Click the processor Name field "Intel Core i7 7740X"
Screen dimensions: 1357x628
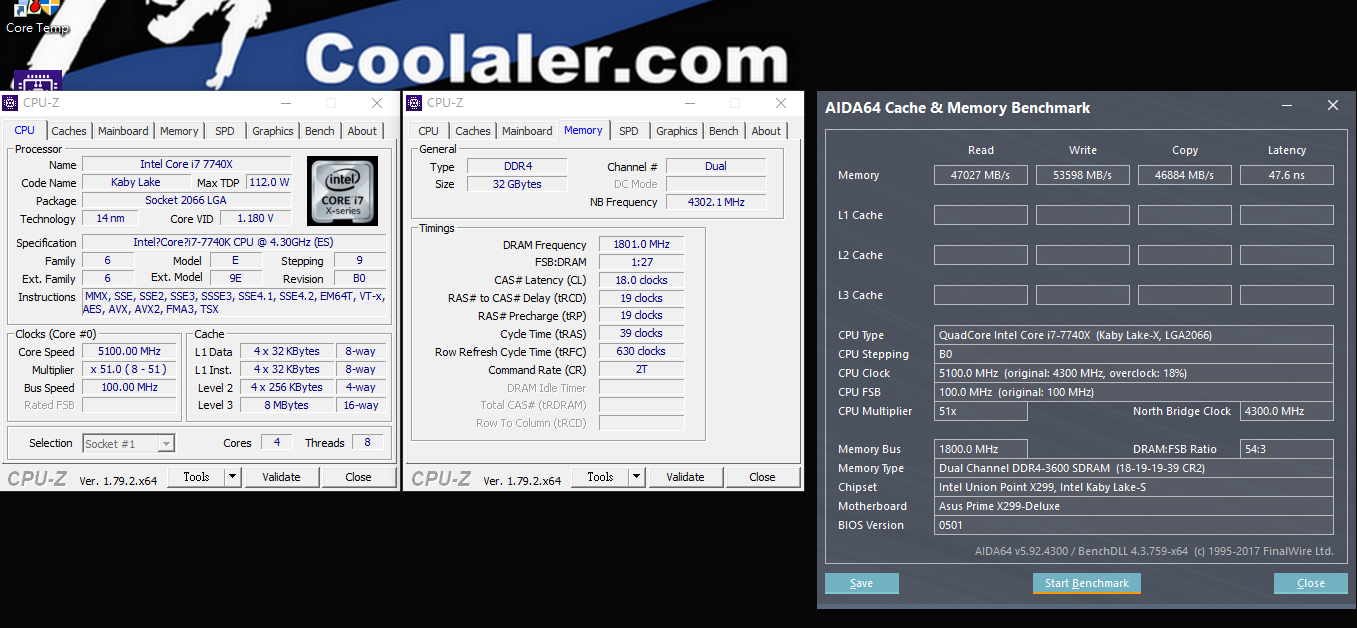(187, 164)
